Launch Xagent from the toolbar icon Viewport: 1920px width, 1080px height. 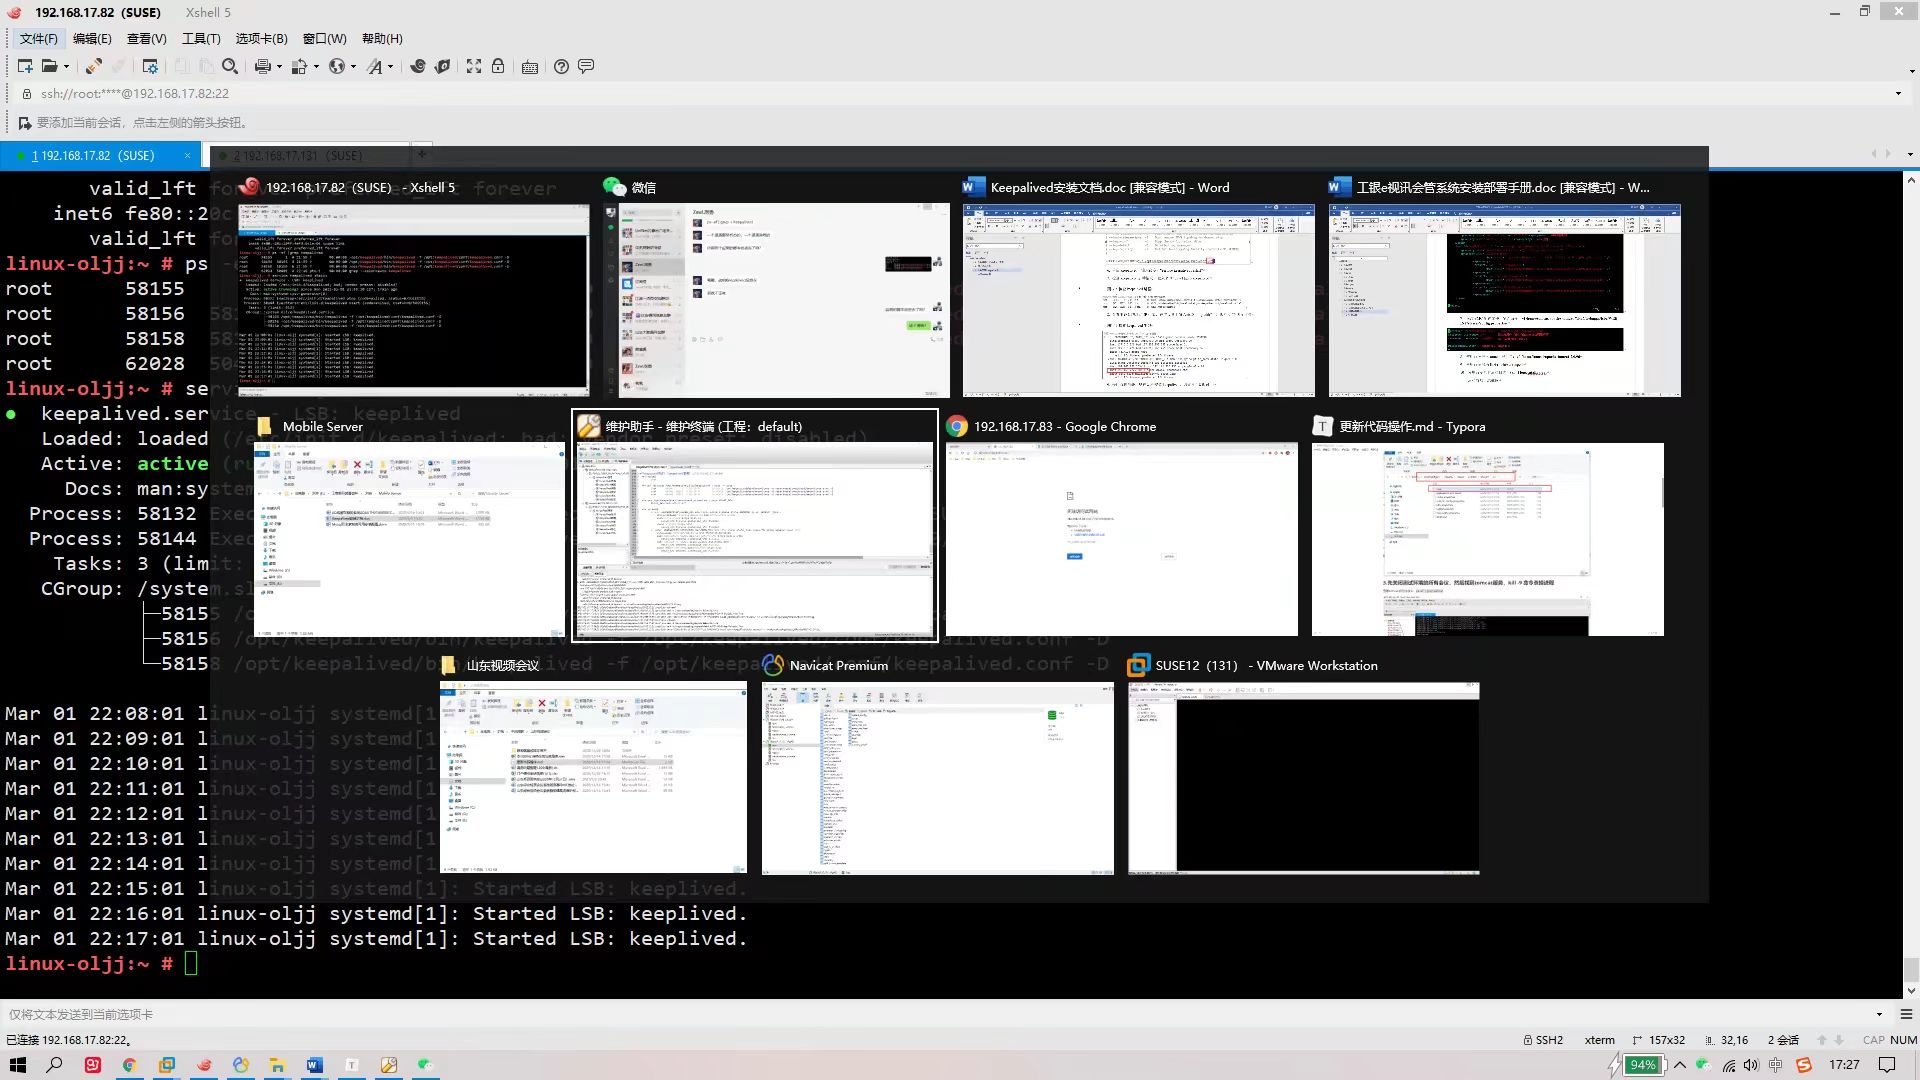[442, 66]
